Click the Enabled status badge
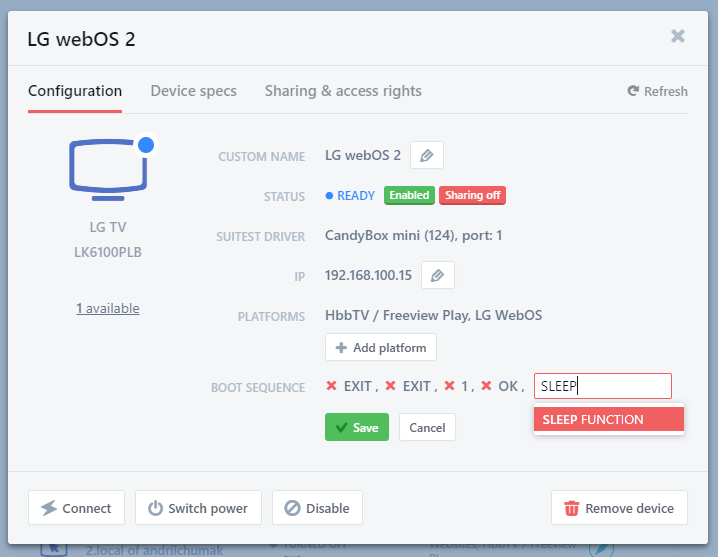The image size is (718, 557). coord(409,195)
